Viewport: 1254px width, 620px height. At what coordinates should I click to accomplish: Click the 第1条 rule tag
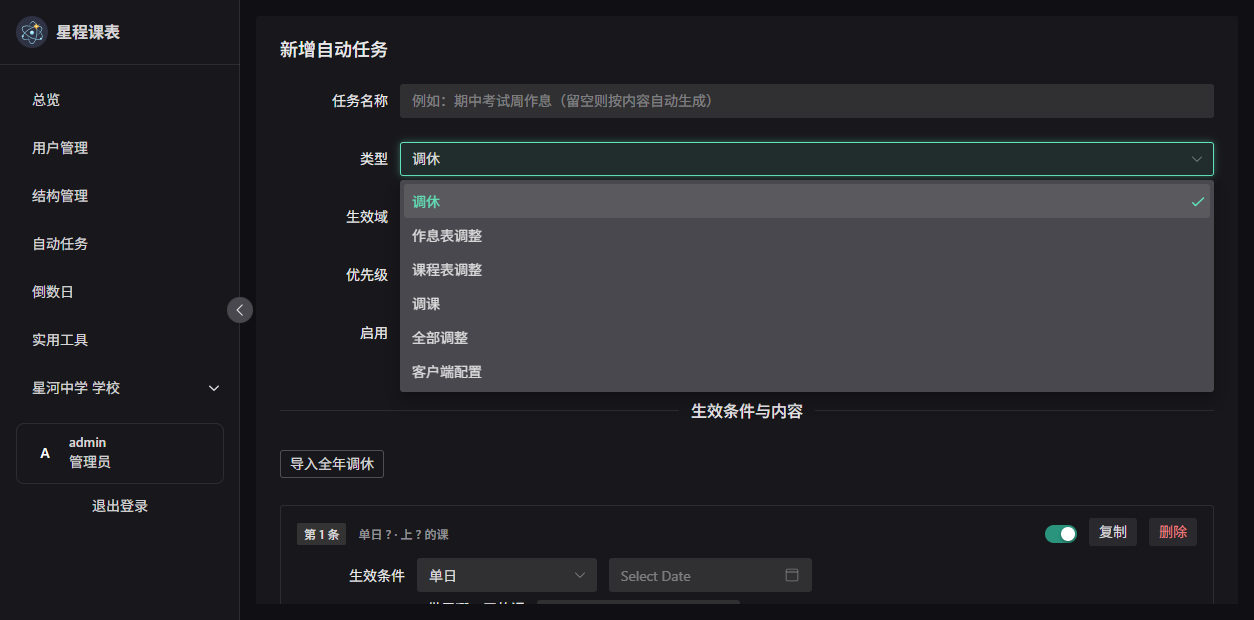click(x=321, y=535)
